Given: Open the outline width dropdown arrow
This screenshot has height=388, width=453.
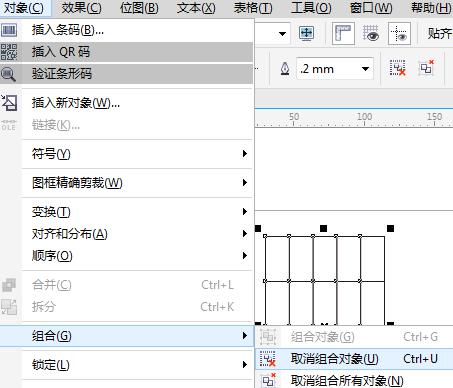Looking at the screenshot, I should [365, 69].
